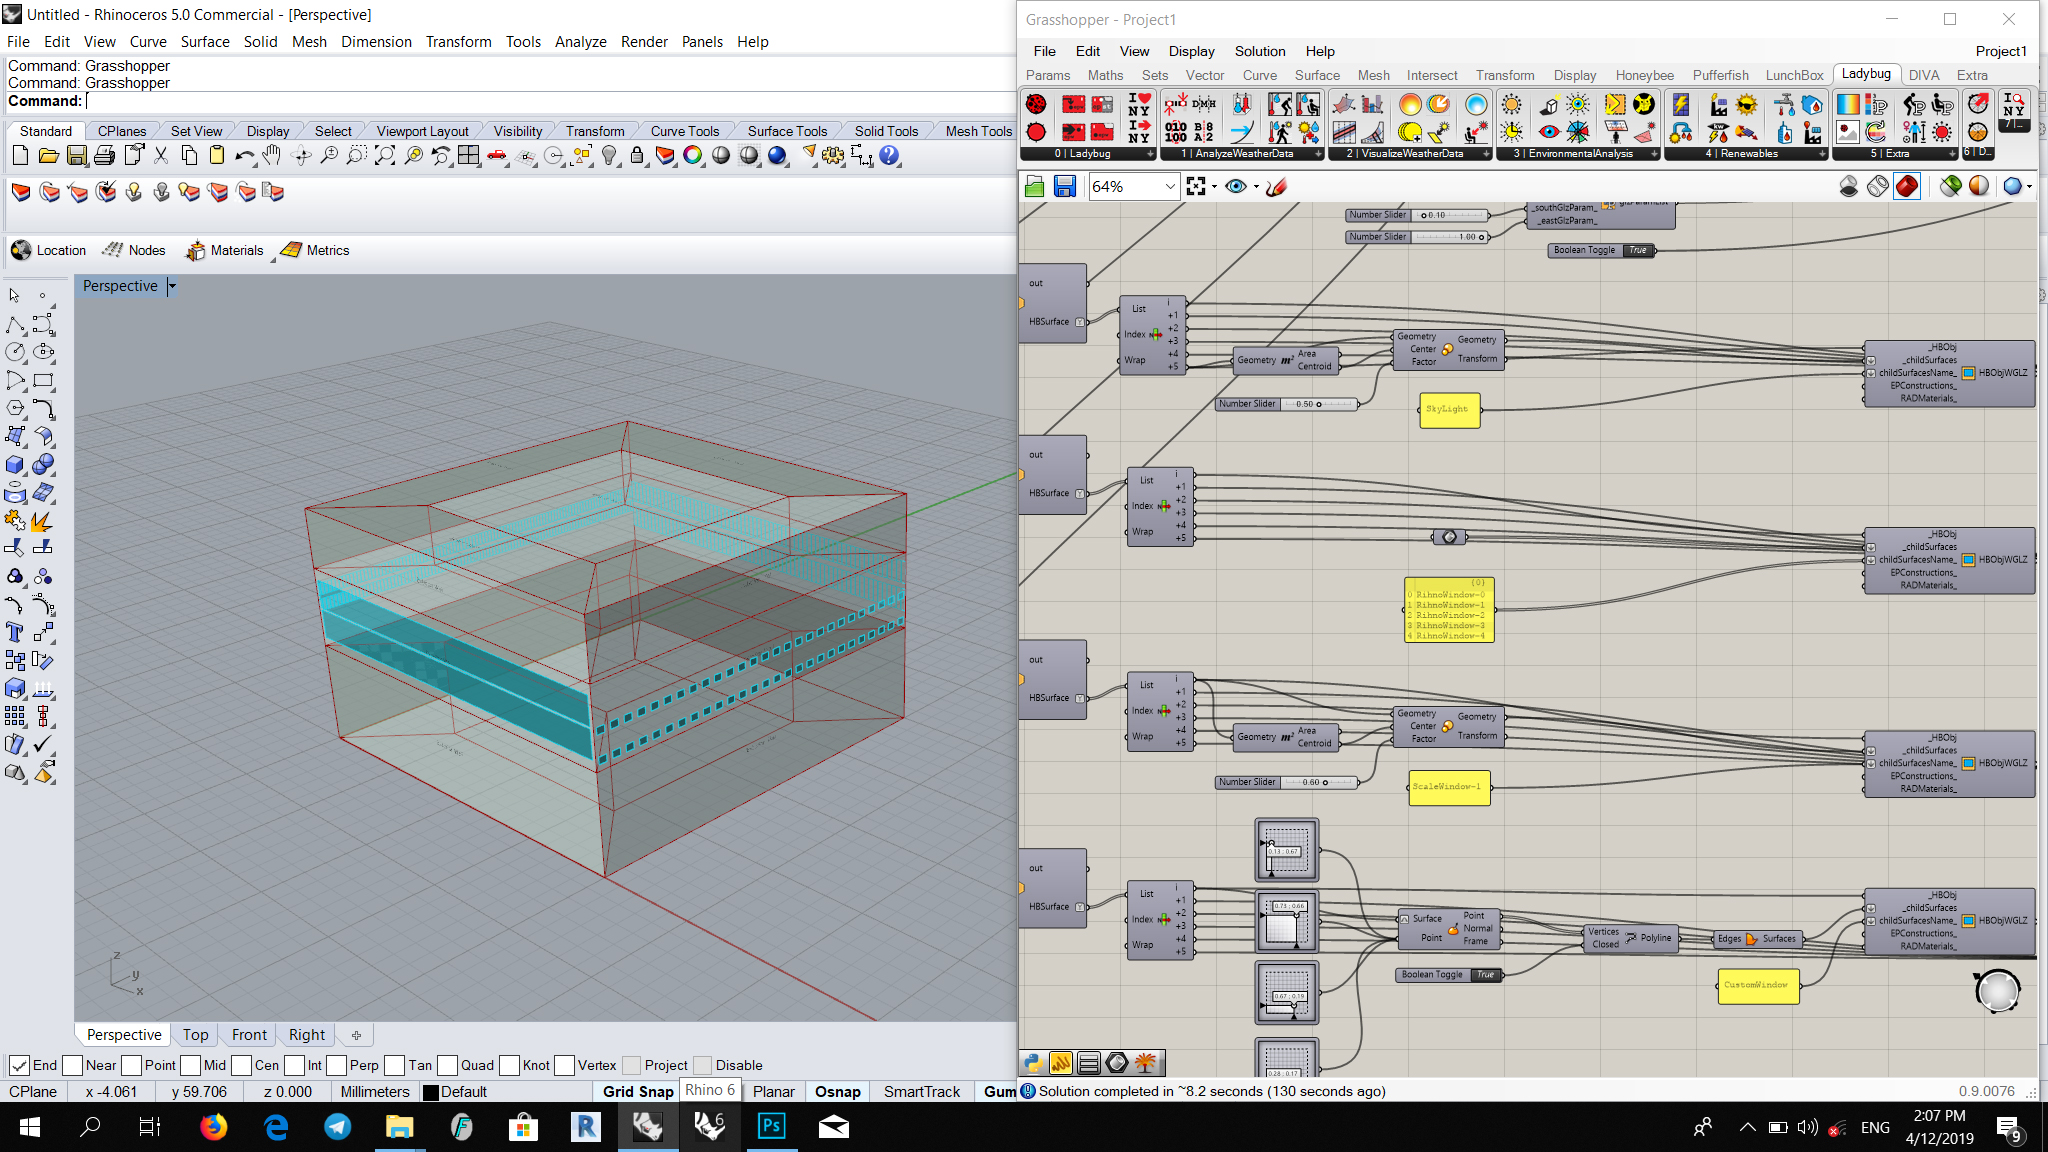Click the Location globe icon

coord(21,250)
